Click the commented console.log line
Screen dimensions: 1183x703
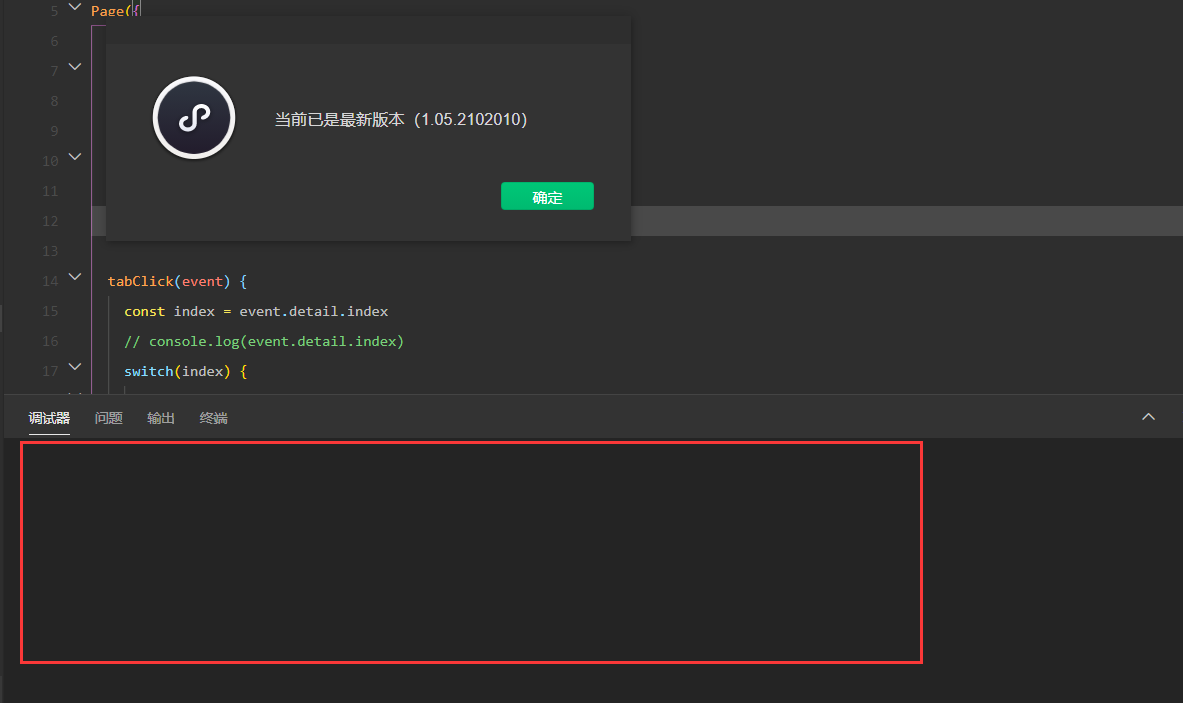click(264, 342)
